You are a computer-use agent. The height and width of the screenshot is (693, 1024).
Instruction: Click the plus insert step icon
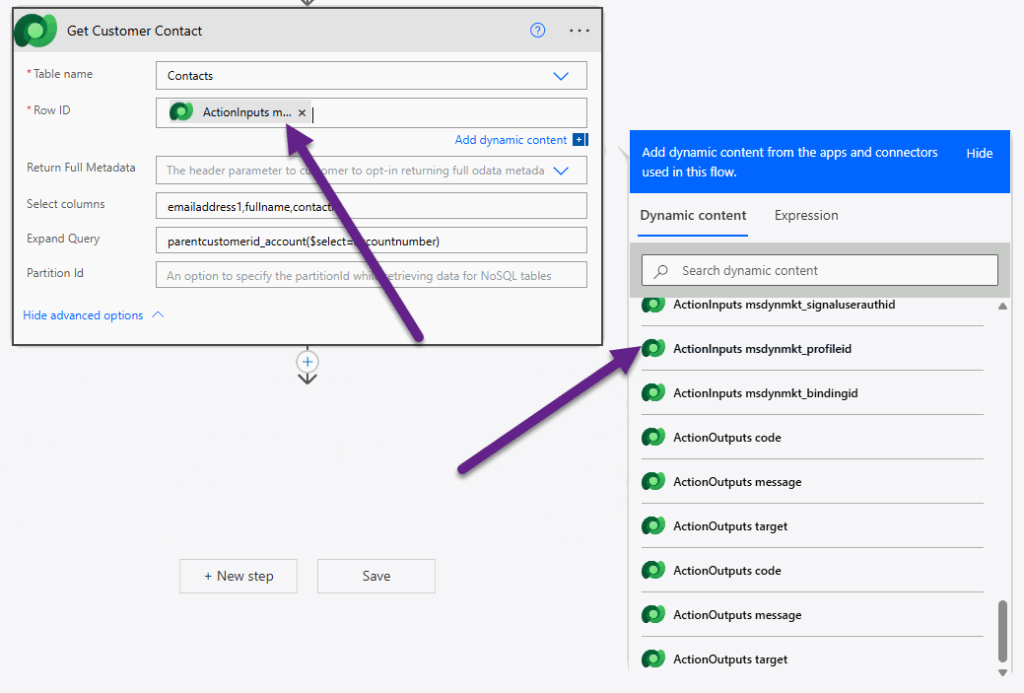coord(308,361)
